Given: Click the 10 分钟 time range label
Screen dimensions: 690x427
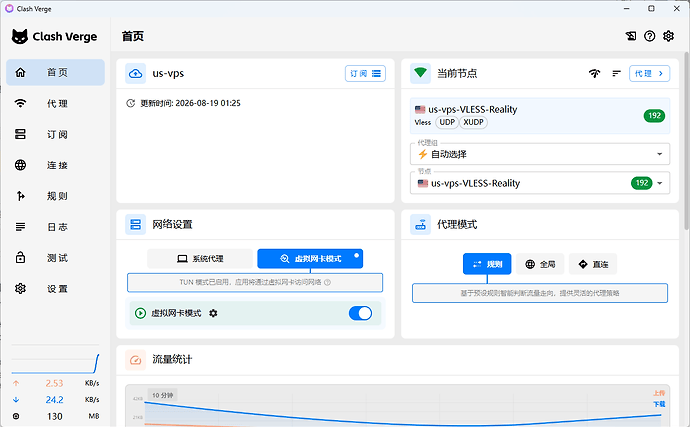Looking at the screenshot, I should (162, 395).
